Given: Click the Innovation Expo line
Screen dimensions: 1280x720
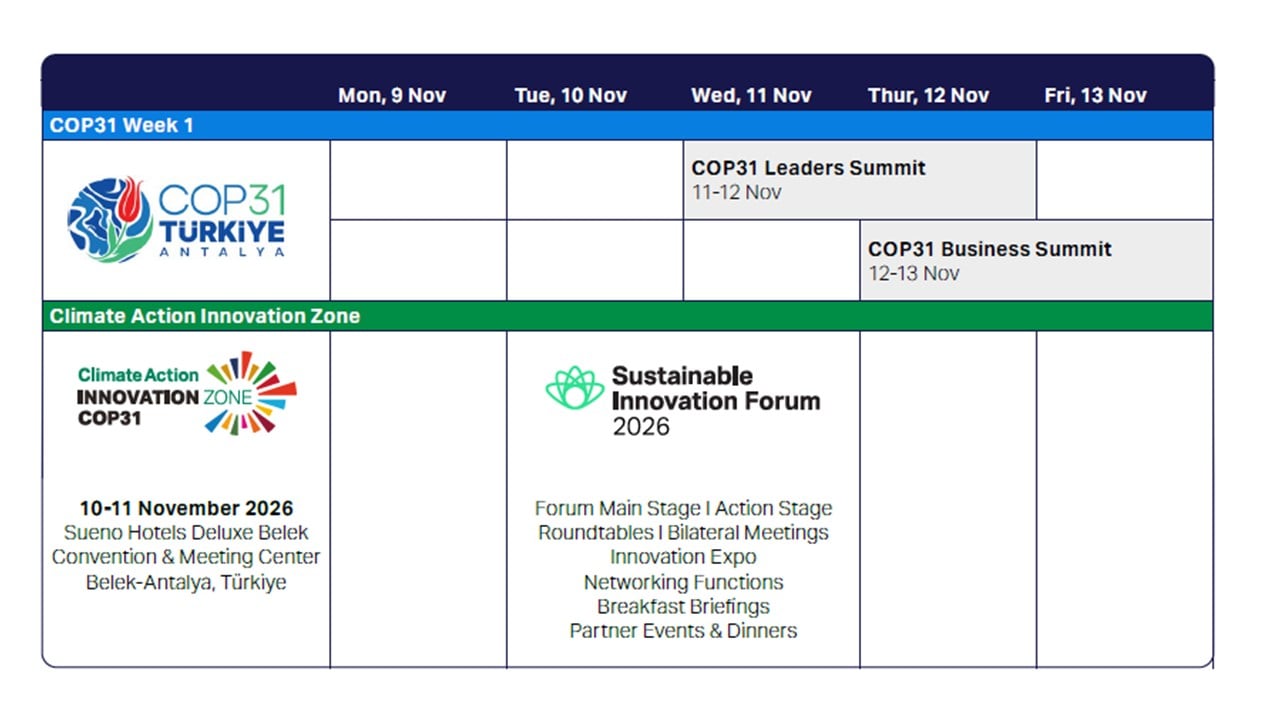Looking at the screenshot, I should (683, 557).
